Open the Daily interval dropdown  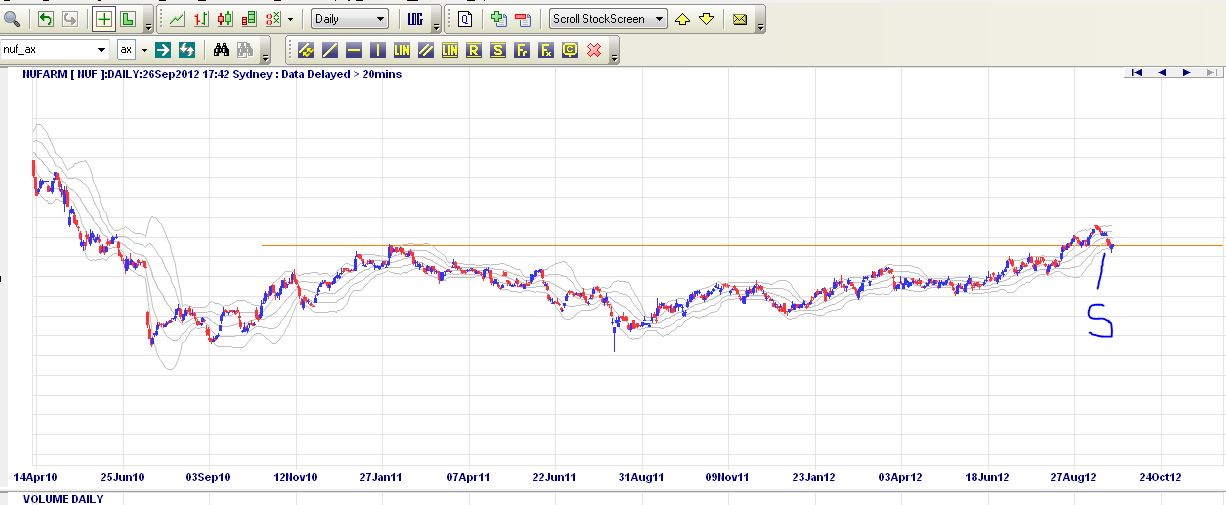350,18
